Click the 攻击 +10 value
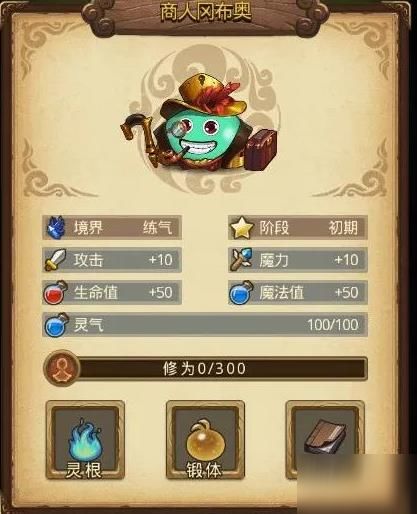Viewport: 417px width, 514px height. click(x=160, y=260)
